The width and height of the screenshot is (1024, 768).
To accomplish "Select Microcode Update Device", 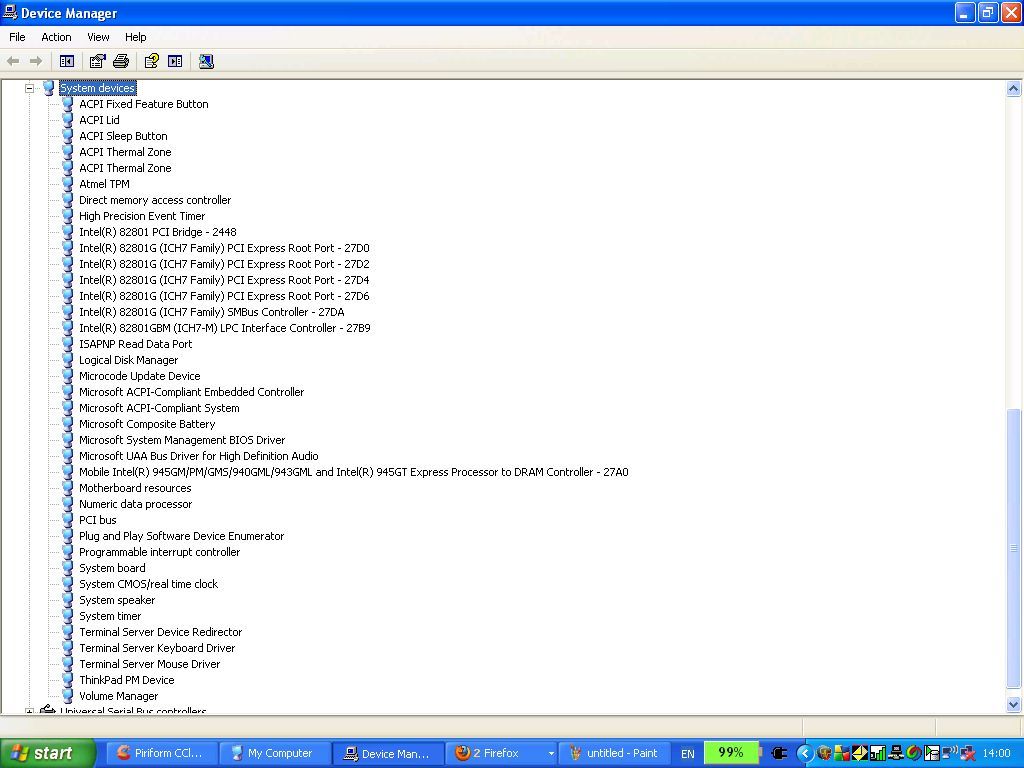I will pyautogui.click(x=139, y=376).
